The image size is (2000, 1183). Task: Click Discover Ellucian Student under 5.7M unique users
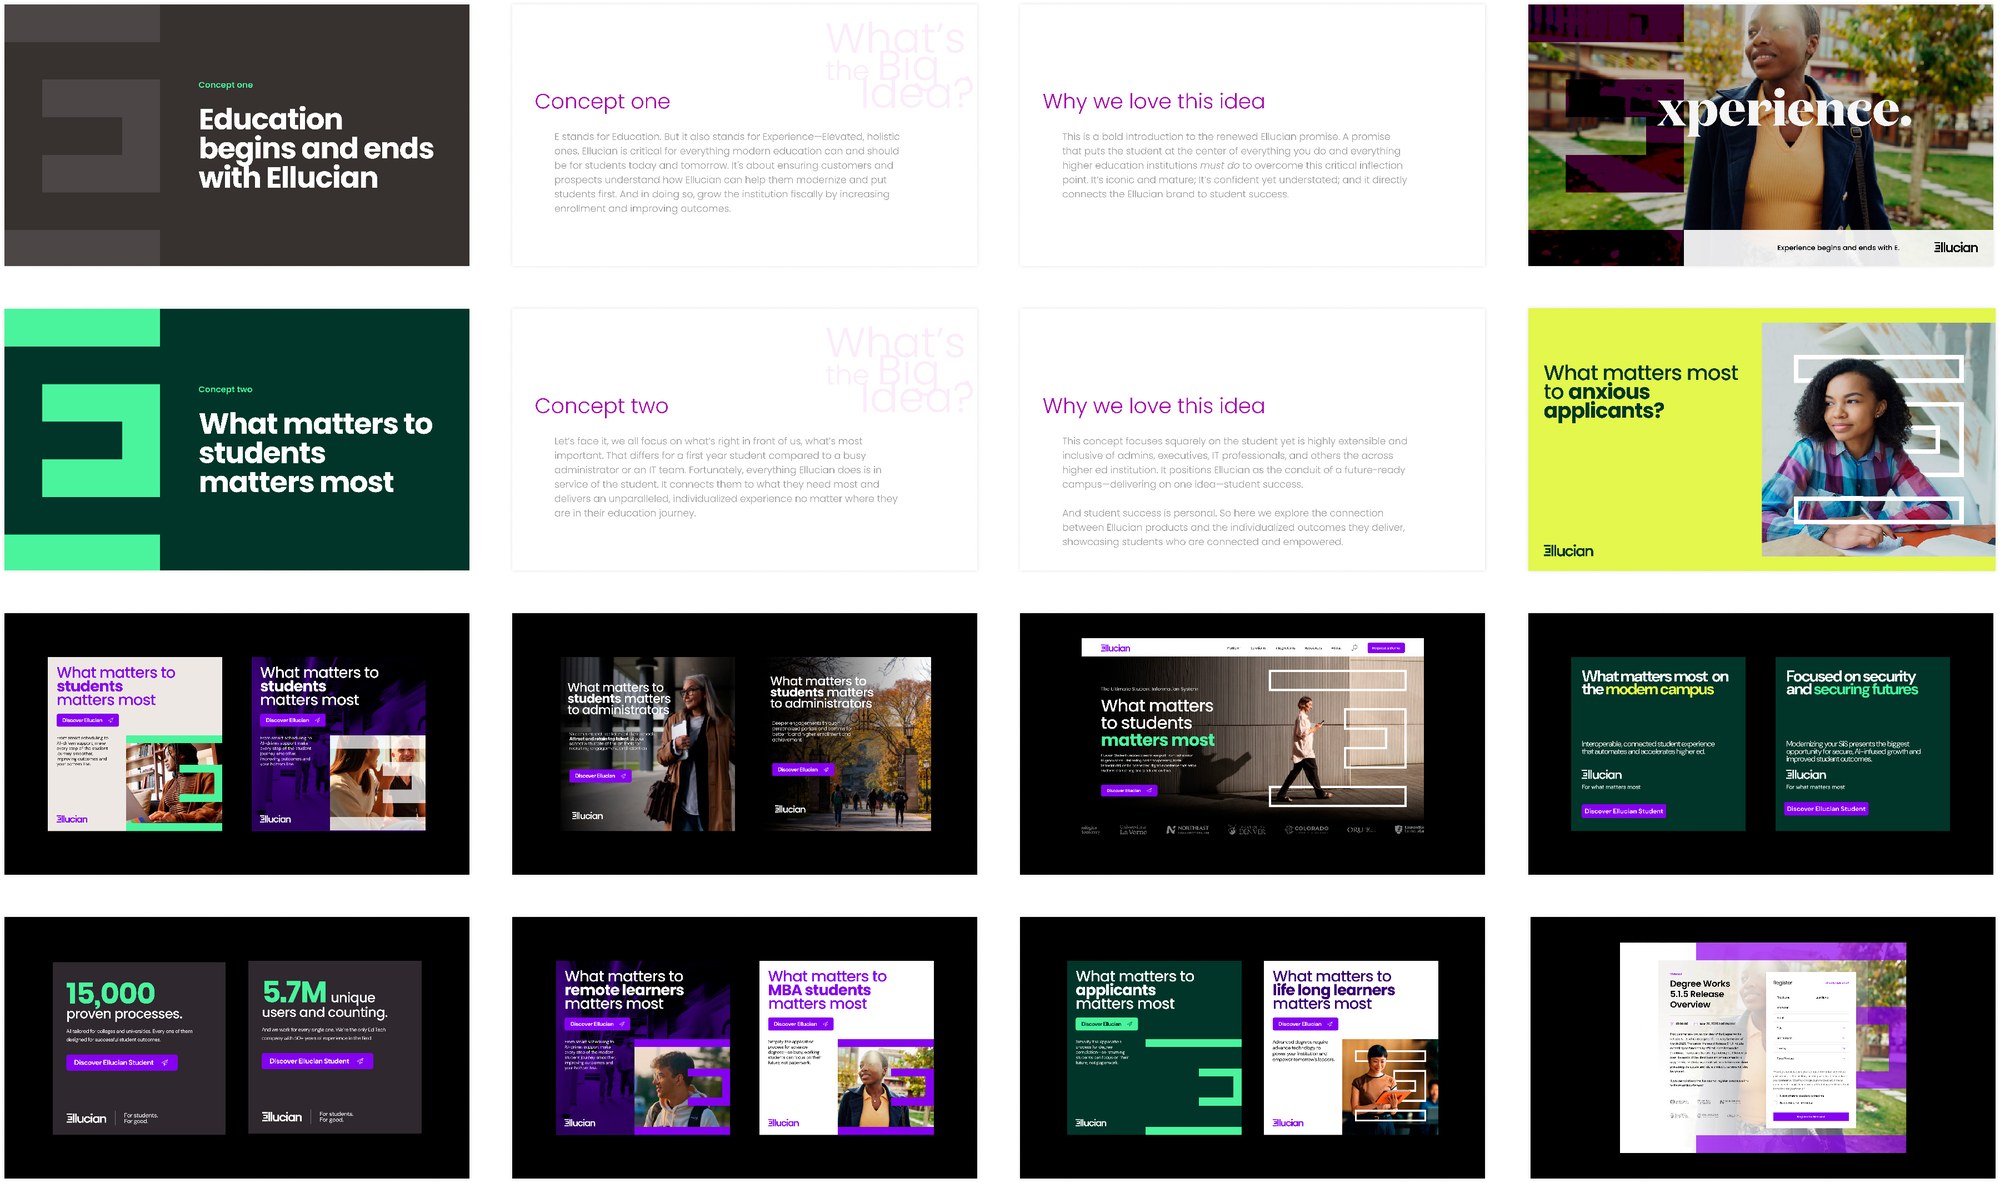tap(317, 1061)
